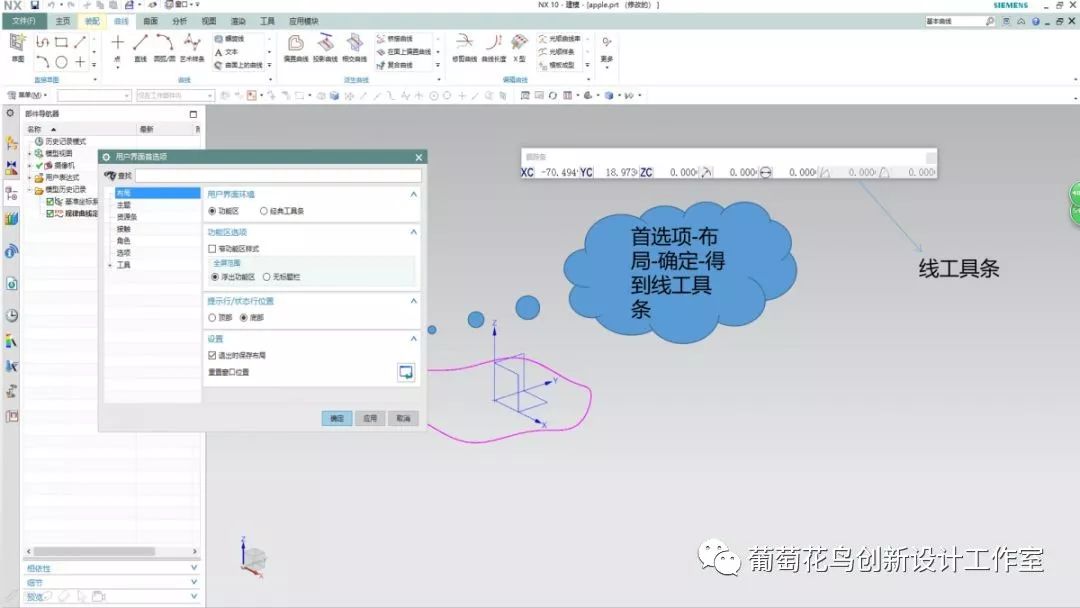The width and height of the screenshot is (1080, 608).
Task: Open the Intersection Curve (相交曲线) tool
Action: pos(355,48)
